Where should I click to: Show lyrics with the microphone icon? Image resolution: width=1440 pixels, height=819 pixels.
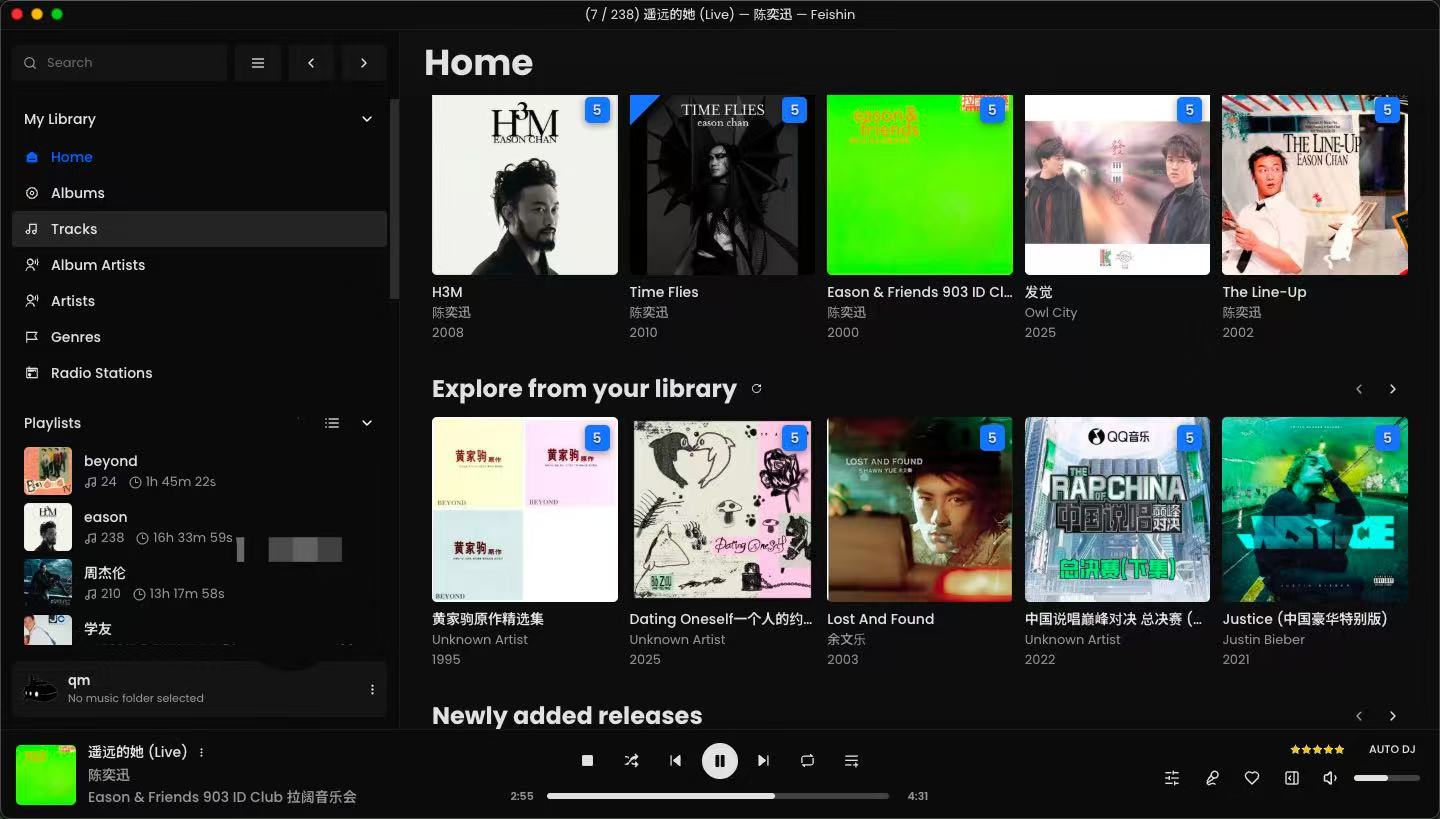point(1212,778)
